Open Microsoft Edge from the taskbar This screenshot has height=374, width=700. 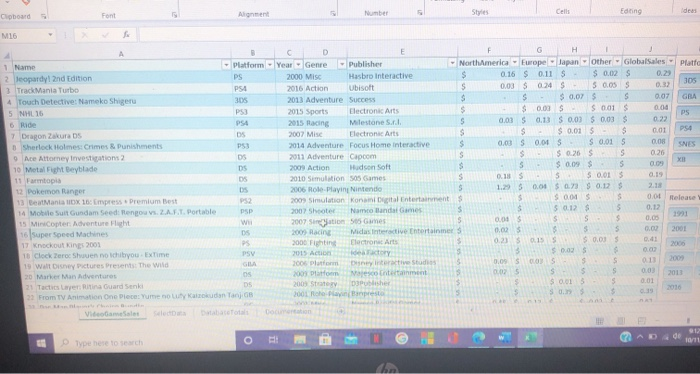tap(478, 338)
